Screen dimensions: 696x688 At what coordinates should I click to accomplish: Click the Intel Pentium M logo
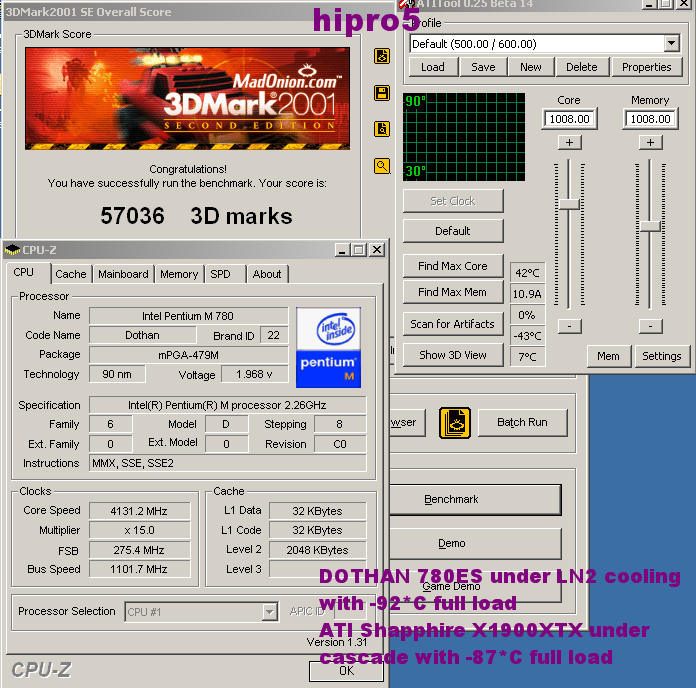pyautogui.click(x=328, y=347)
